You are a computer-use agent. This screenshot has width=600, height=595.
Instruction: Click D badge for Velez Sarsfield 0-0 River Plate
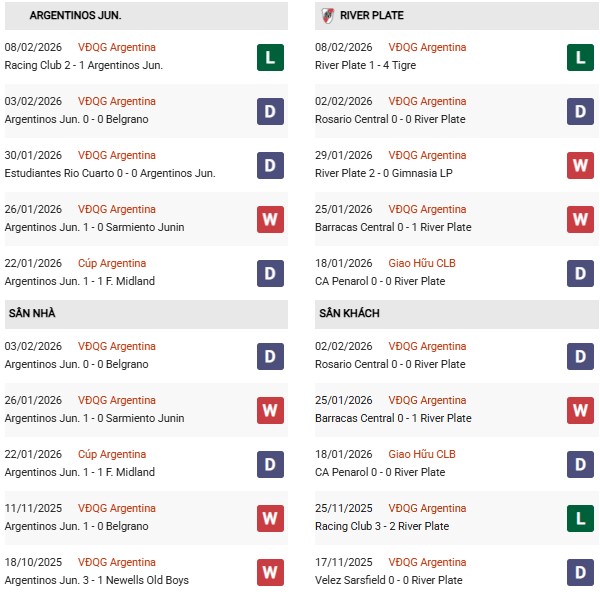(581, 572)
